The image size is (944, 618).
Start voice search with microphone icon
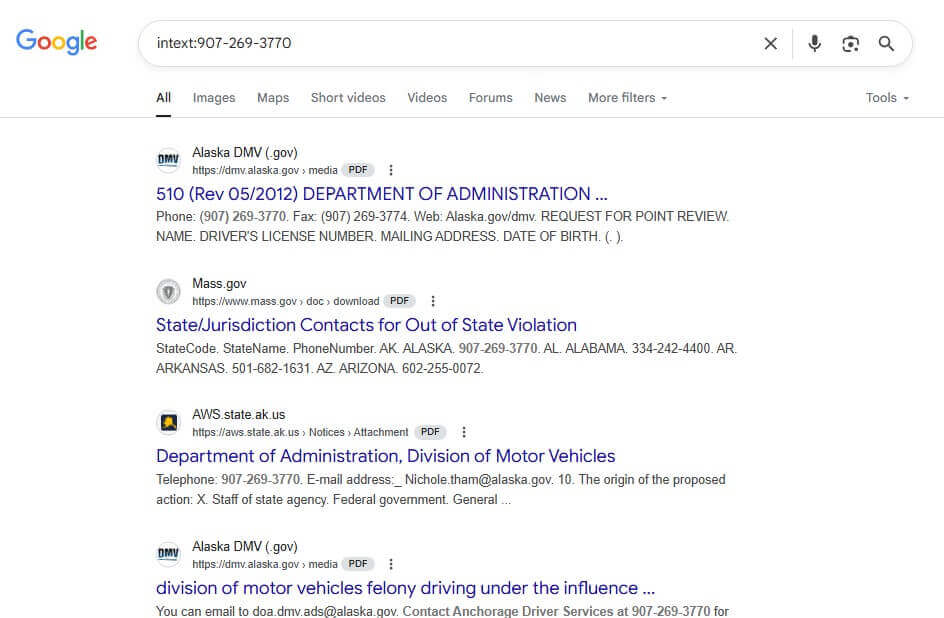(x=815, y=43)
